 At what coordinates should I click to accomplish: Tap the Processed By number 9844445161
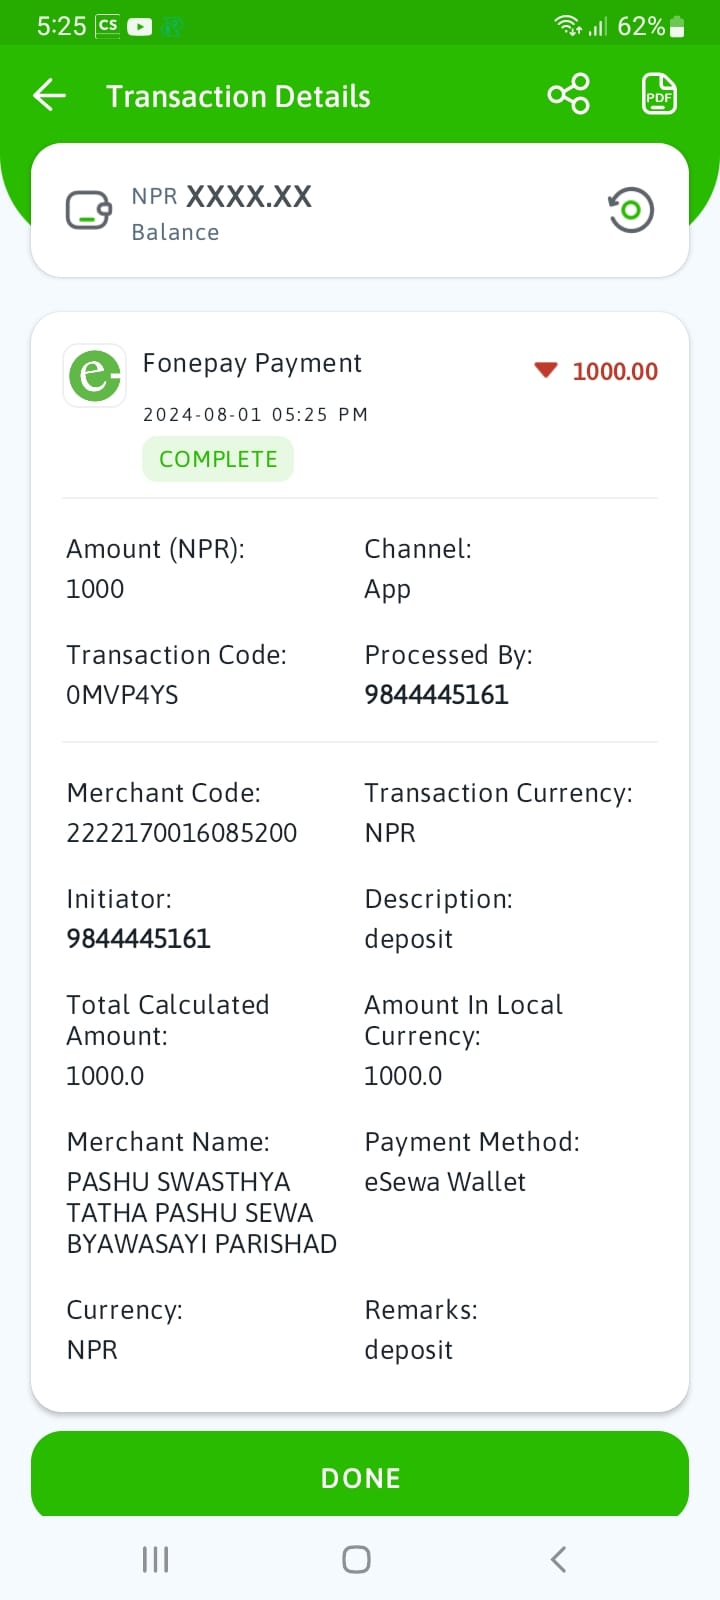436,695
